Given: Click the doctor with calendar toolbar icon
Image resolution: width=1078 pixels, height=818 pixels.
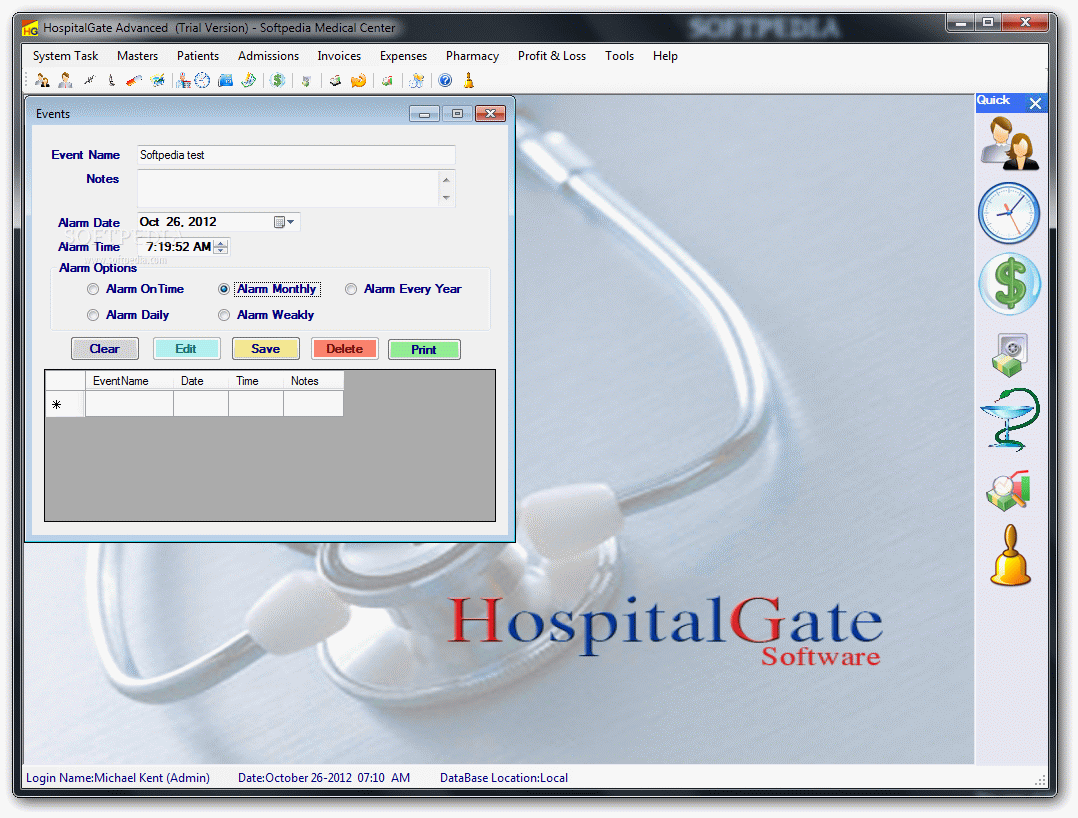Looking at the screenshot, I should tap(184, 80).
